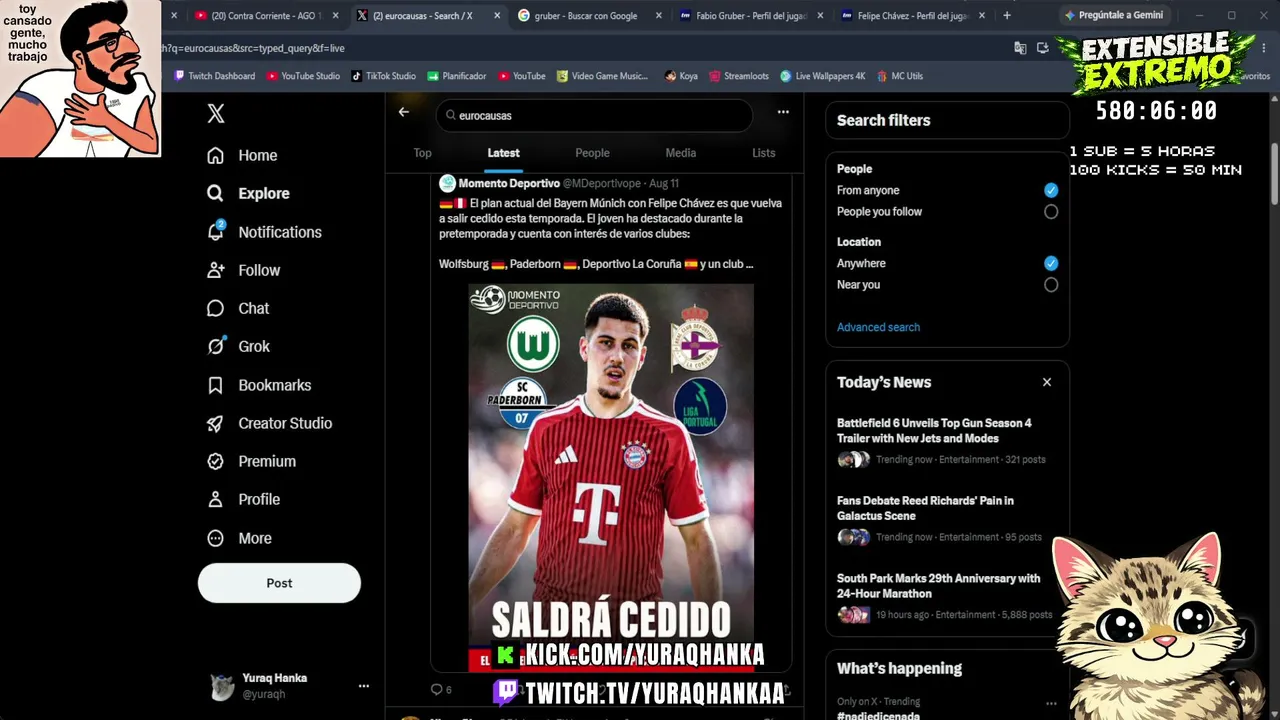Click the Yuraq Hanka account avatar

(x=222, y=686)
